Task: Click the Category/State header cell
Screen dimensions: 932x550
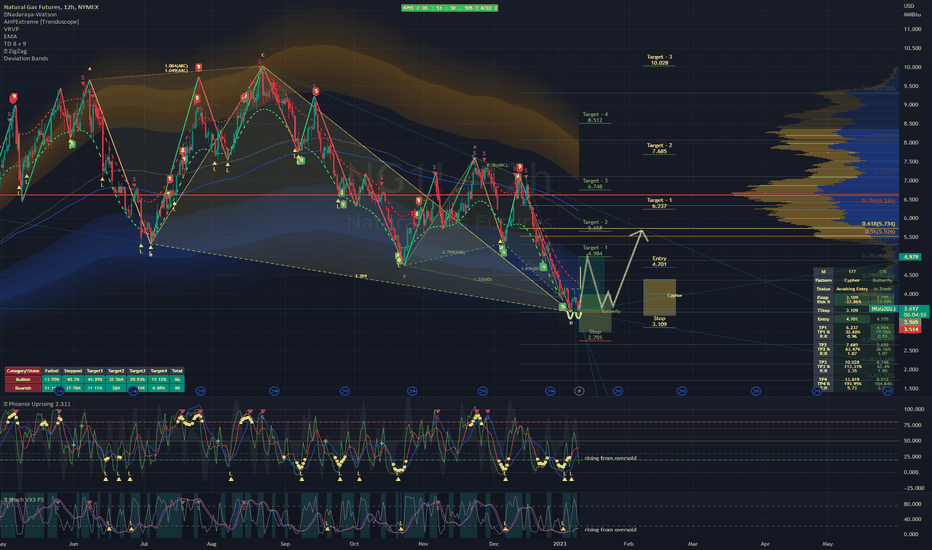Action: point(23,371)
